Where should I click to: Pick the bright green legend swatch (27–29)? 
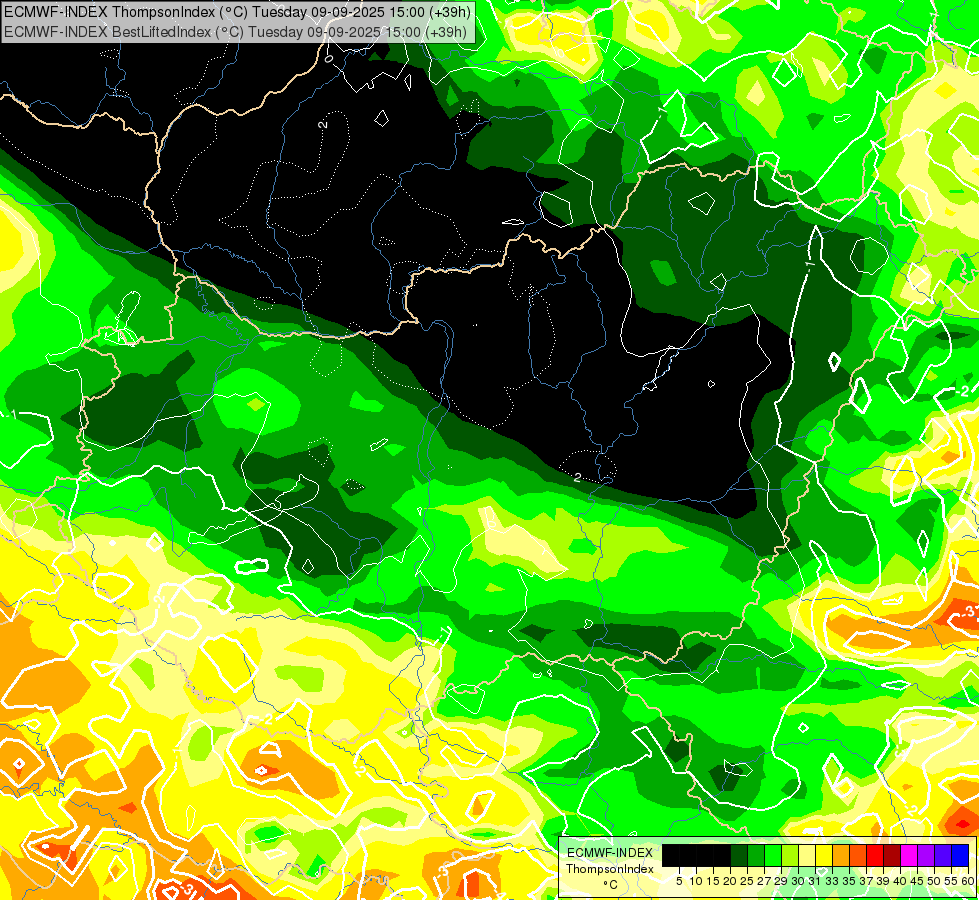click(772, 855)
